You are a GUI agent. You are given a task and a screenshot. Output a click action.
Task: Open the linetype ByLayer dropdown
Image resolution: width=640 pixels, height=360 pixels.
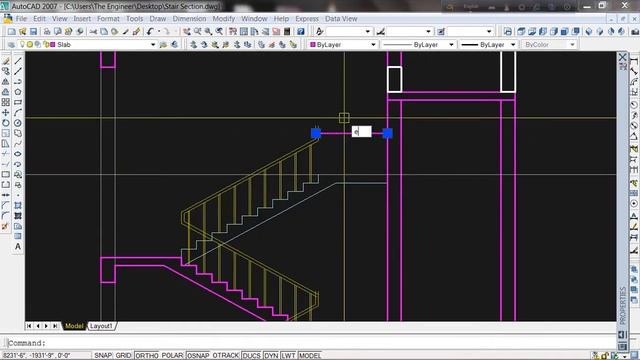coord(451,44)
